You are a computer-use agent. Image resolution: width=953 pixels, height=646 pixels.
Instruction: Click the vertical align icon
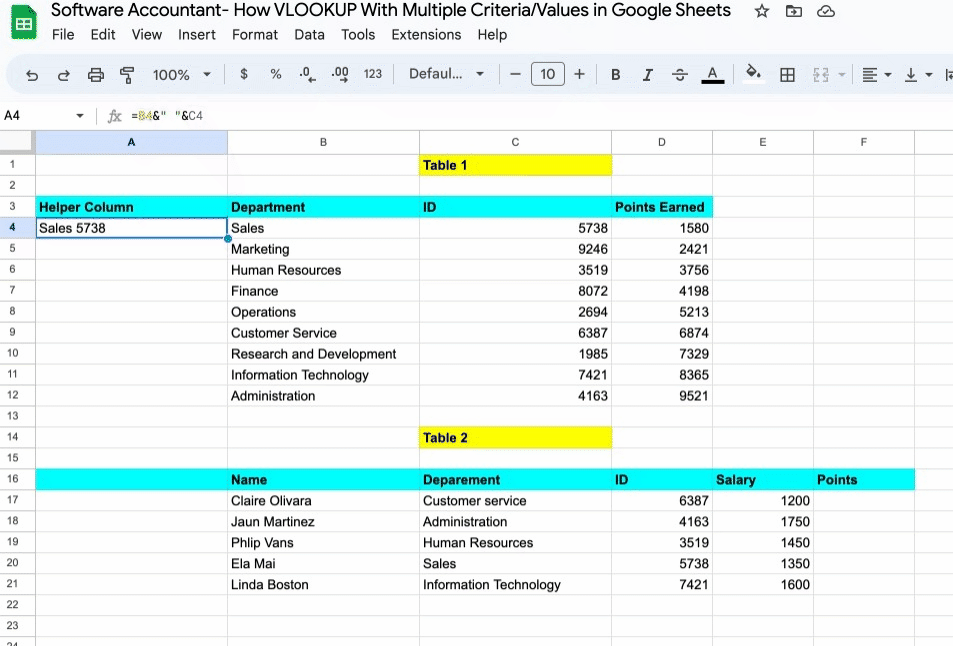(x=910, y=75)
